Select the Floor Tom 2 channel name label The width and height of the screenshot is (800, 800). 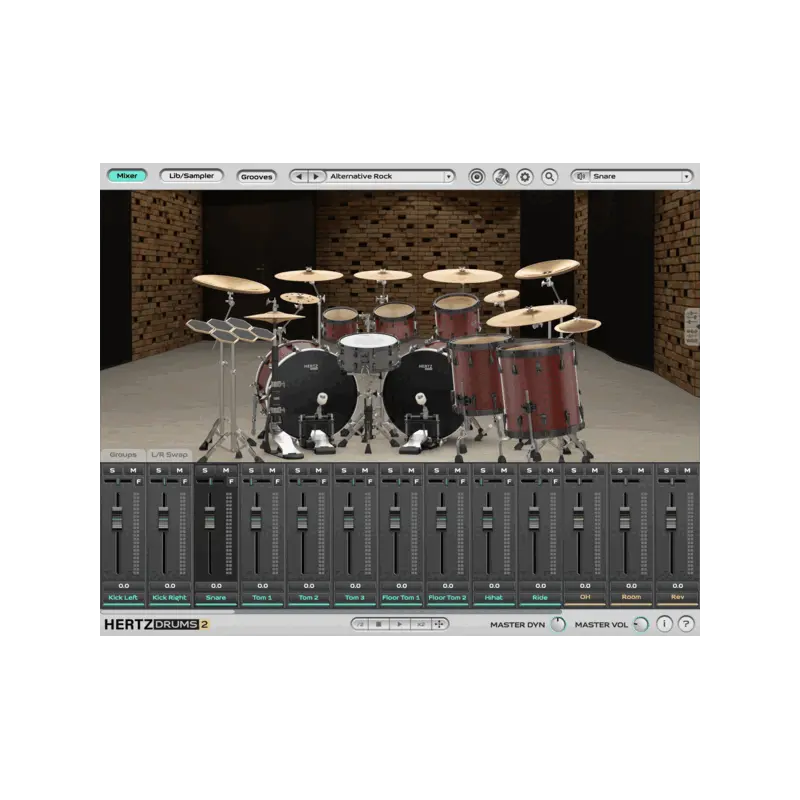click(447, 597)
